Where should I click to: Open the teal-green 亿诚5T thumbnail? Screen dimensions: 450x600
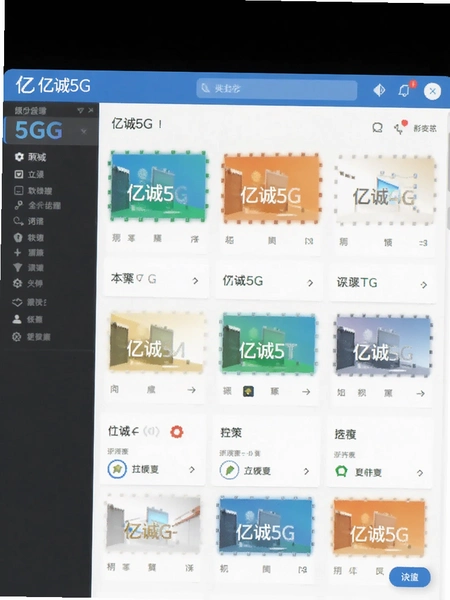coord(269,344)
